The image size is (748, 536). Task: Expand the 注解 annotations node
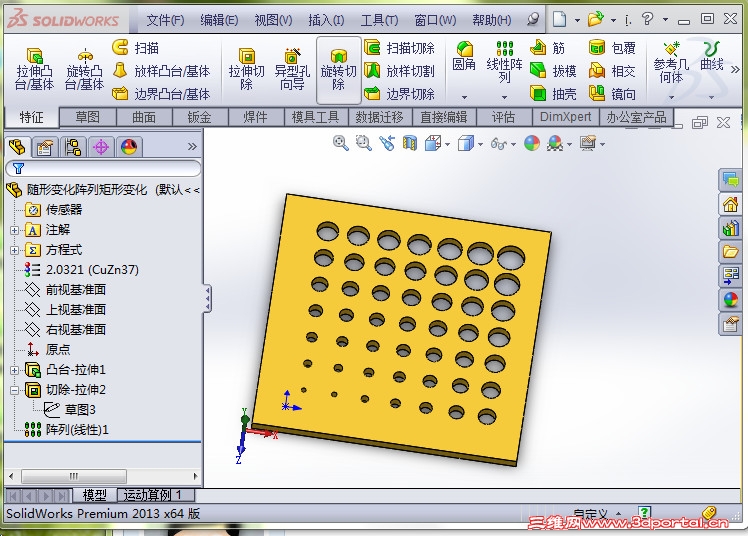[x=14, y=230]
